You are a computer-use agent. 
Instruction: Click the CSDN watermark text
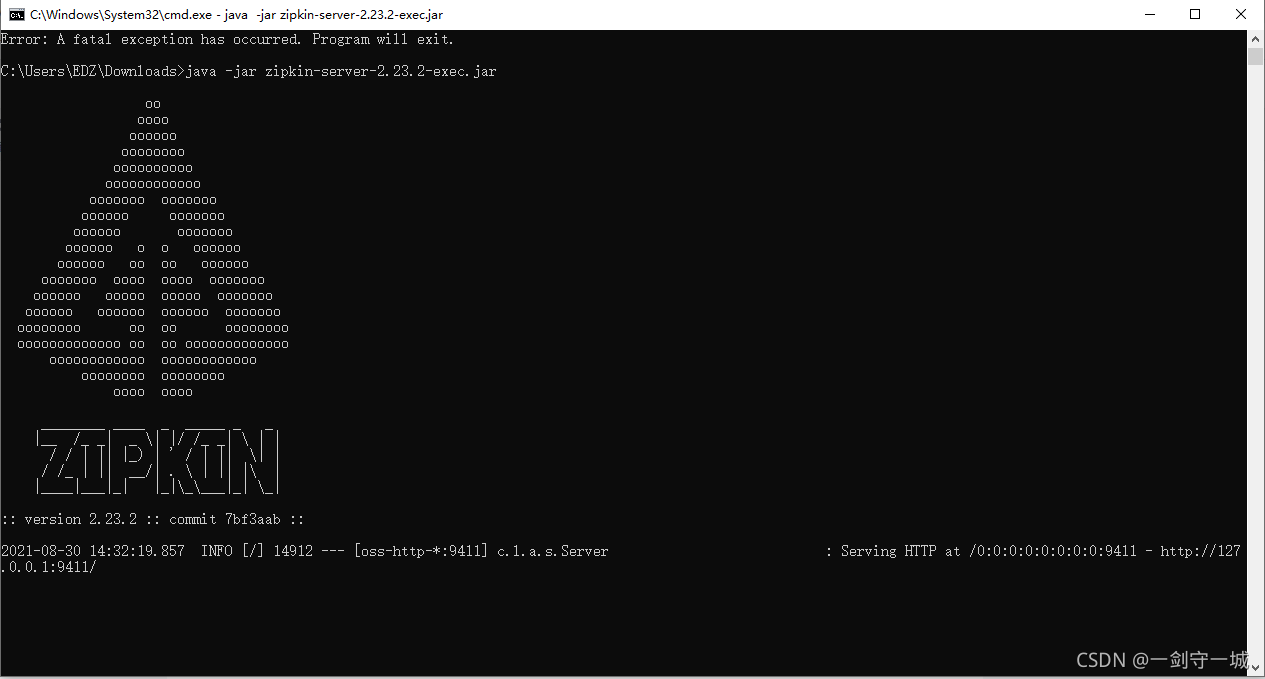(1160, 660)
